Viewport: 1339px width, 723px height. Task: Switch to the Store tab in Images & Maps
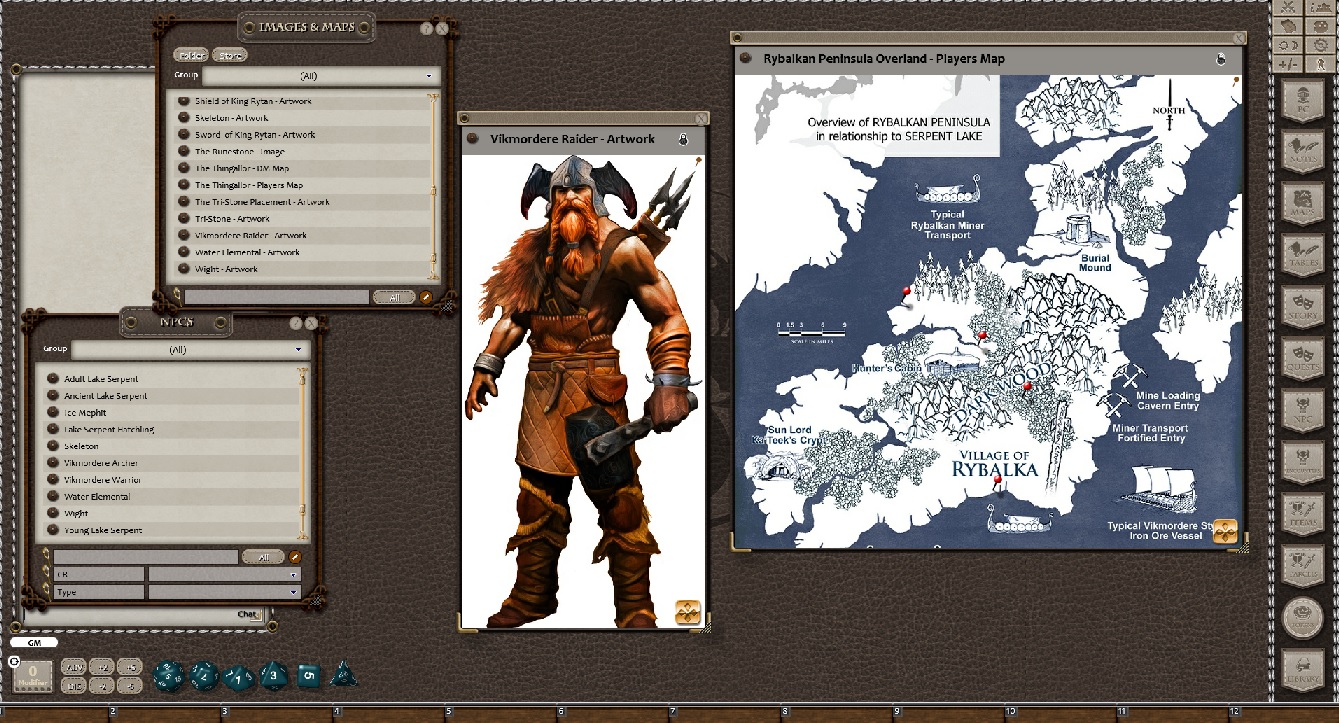[x=229, y=54]
